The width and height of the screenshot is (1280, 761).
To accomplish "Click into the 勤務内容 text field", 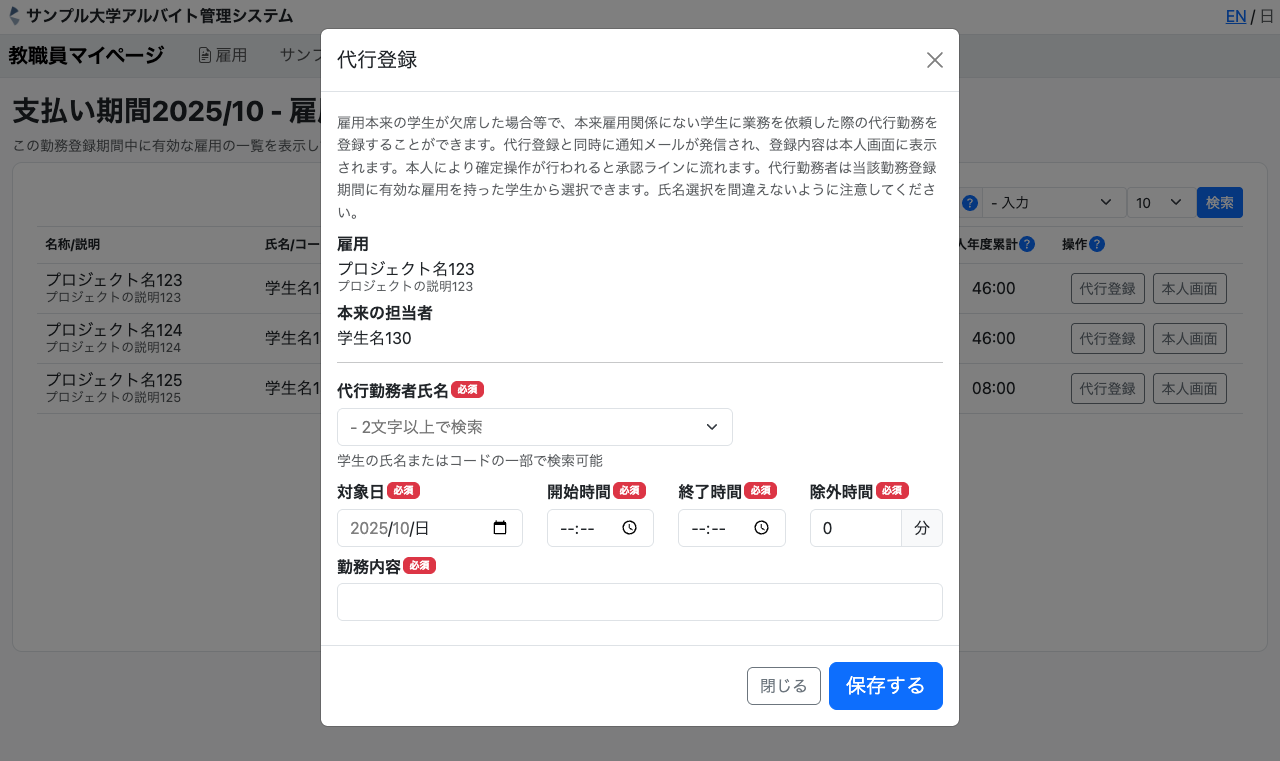I will [639, 602].
